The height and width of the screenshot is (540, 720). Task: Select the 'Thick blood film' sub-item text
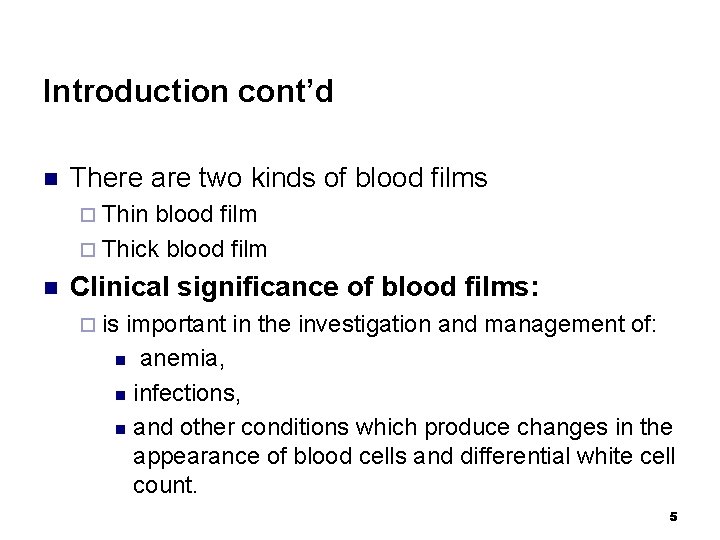coord(184,249)
